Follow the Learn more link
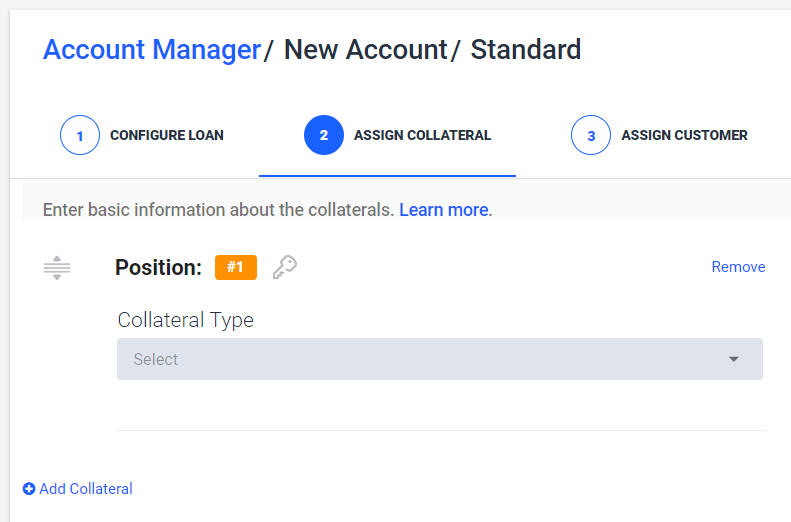The image size is (791, 522). [x=444, y=210]
